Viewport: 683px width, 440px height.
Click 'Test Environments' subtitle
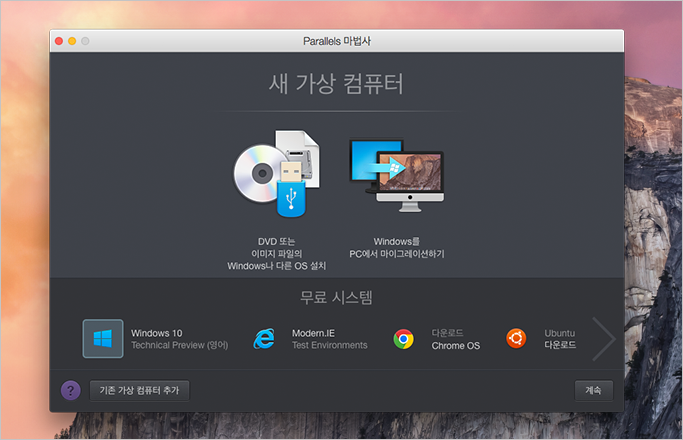(330, 345)
